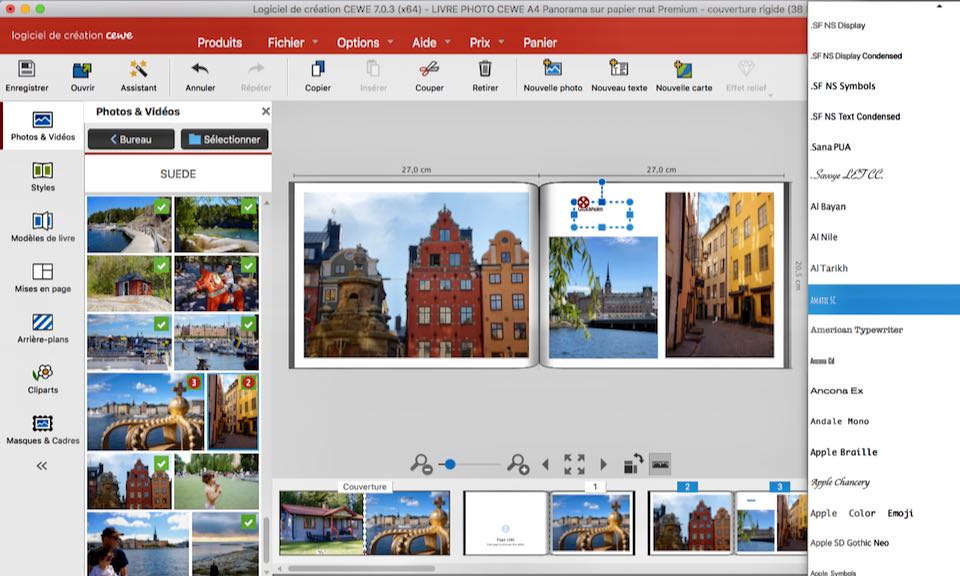Fit the page spread to the window
Image resolution: width=960 pixels, height=576 pixels.
click(574, 464)
